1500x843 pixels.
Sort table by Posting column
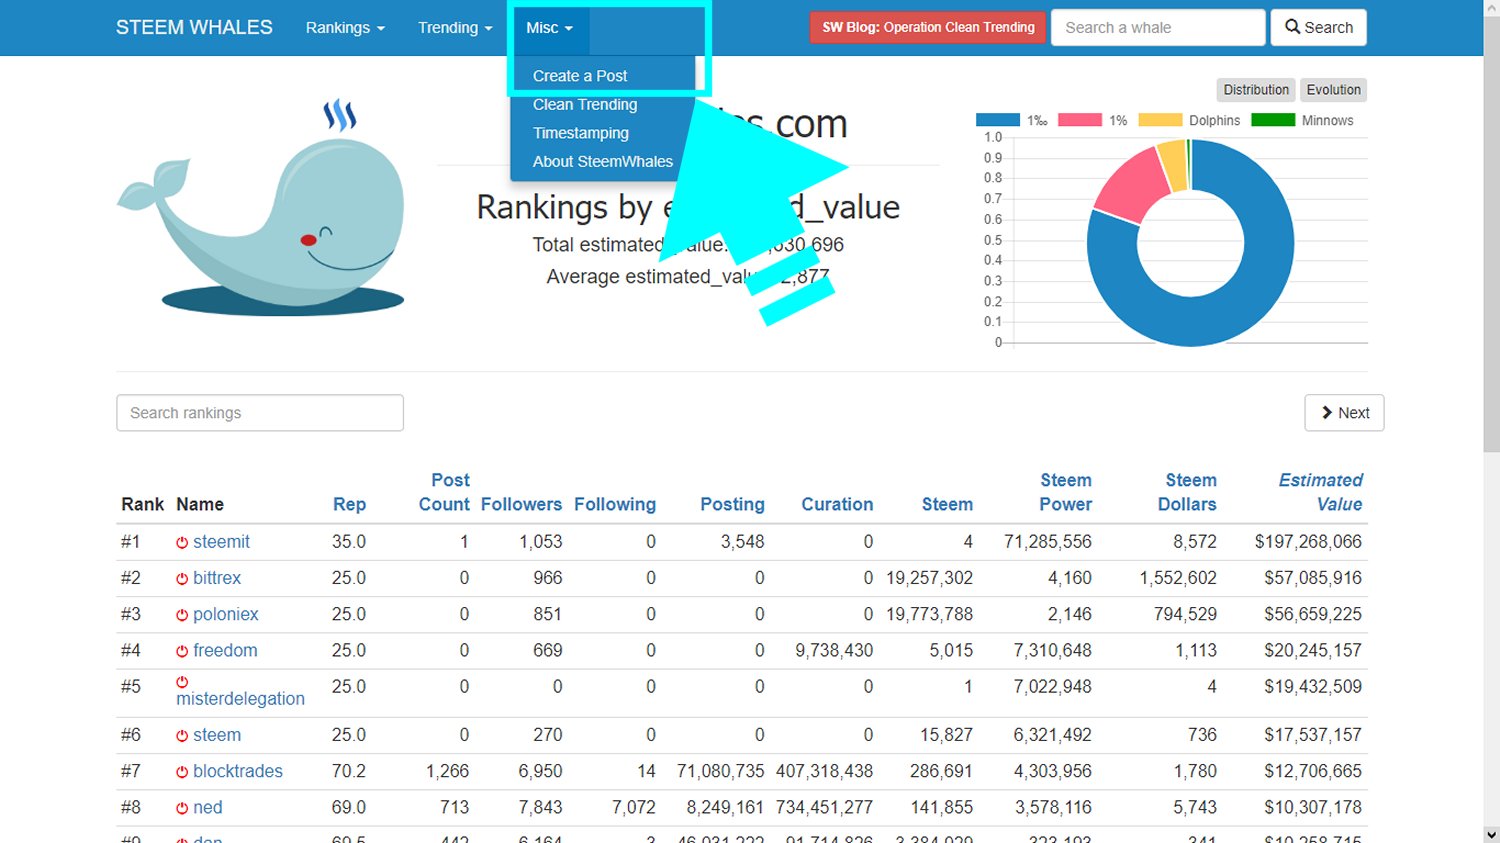pyautogui.click(x=732, y=505)
